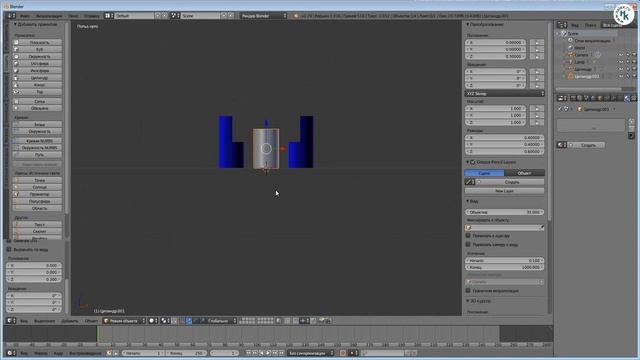This screenshot has height=360, width=640.
Task: Jump to the end frame control
Action: [x=281, y=353]
